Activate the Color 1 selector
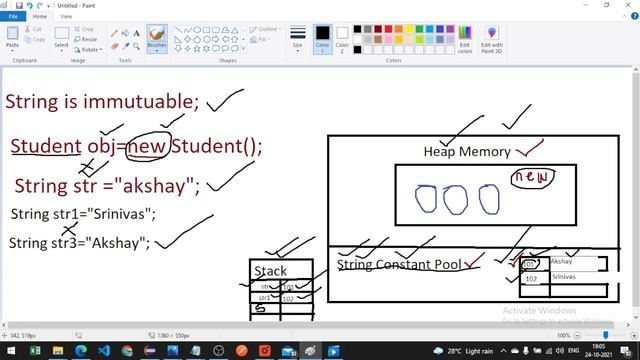The image size is (640, 360). [x=322, y=40]
